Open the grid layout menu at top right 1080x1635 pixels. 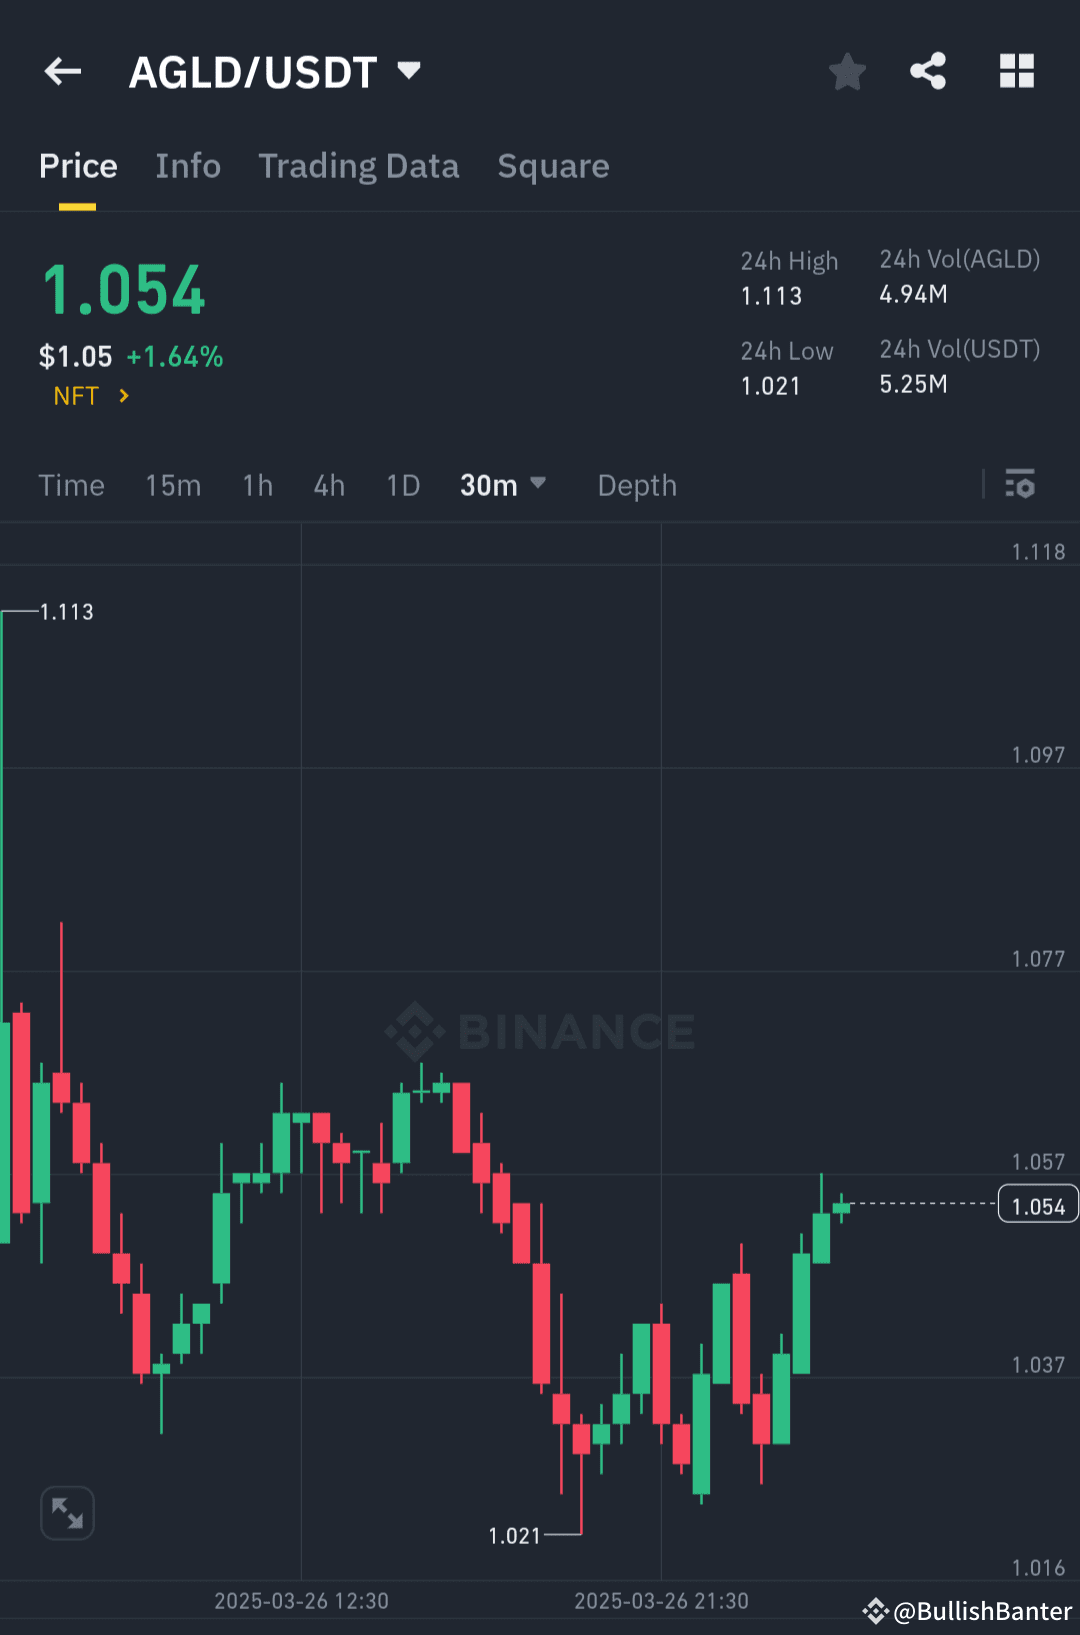coord(1017,71)
